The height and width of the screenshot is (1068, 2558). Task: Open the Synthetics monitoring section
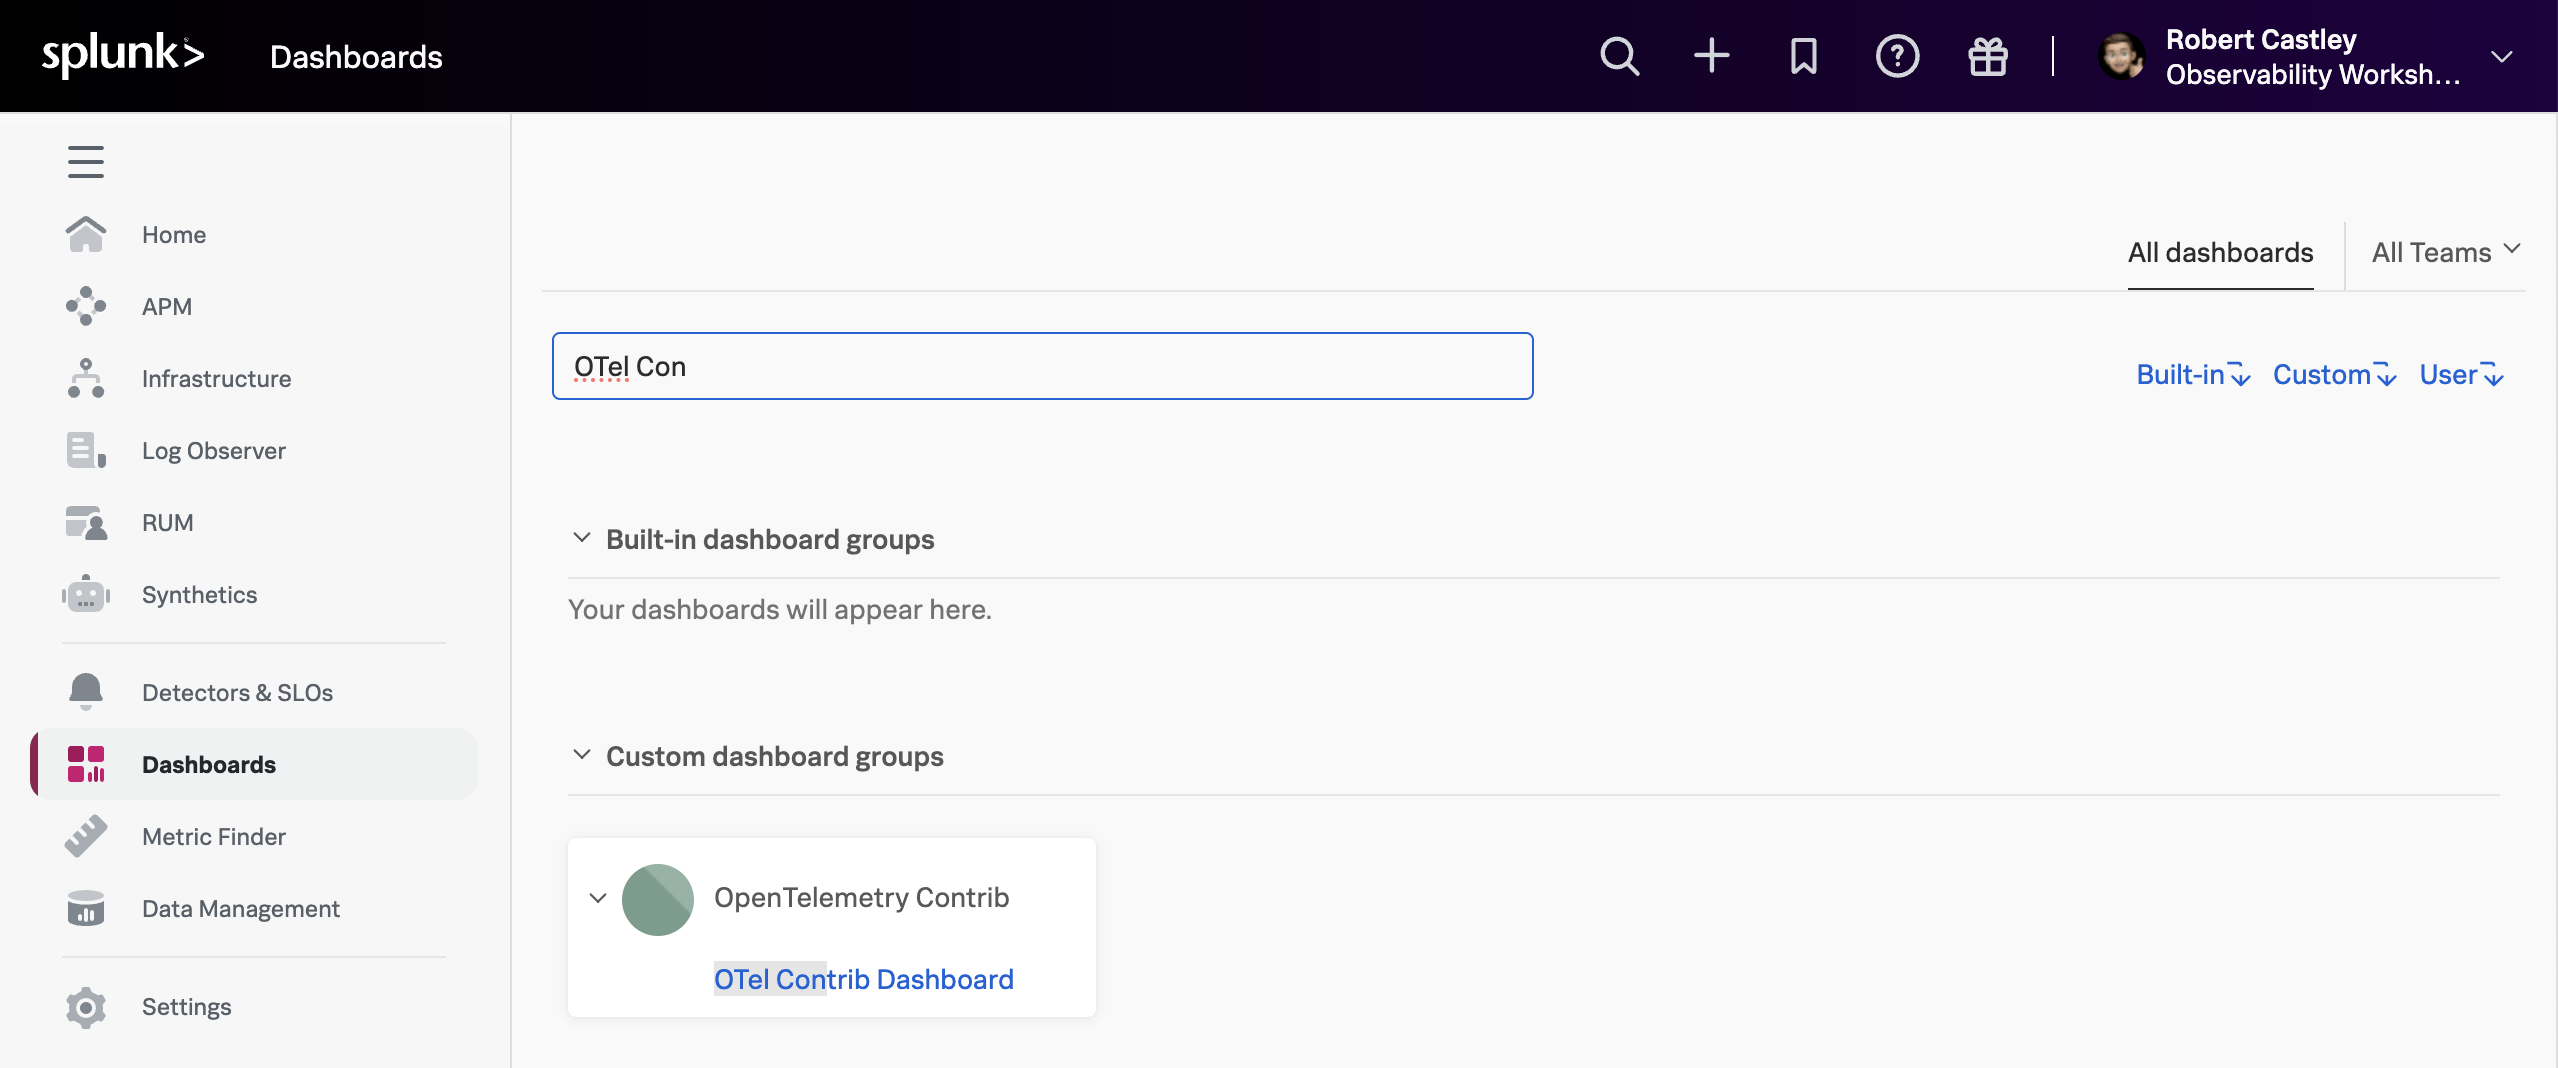[199, 594]
